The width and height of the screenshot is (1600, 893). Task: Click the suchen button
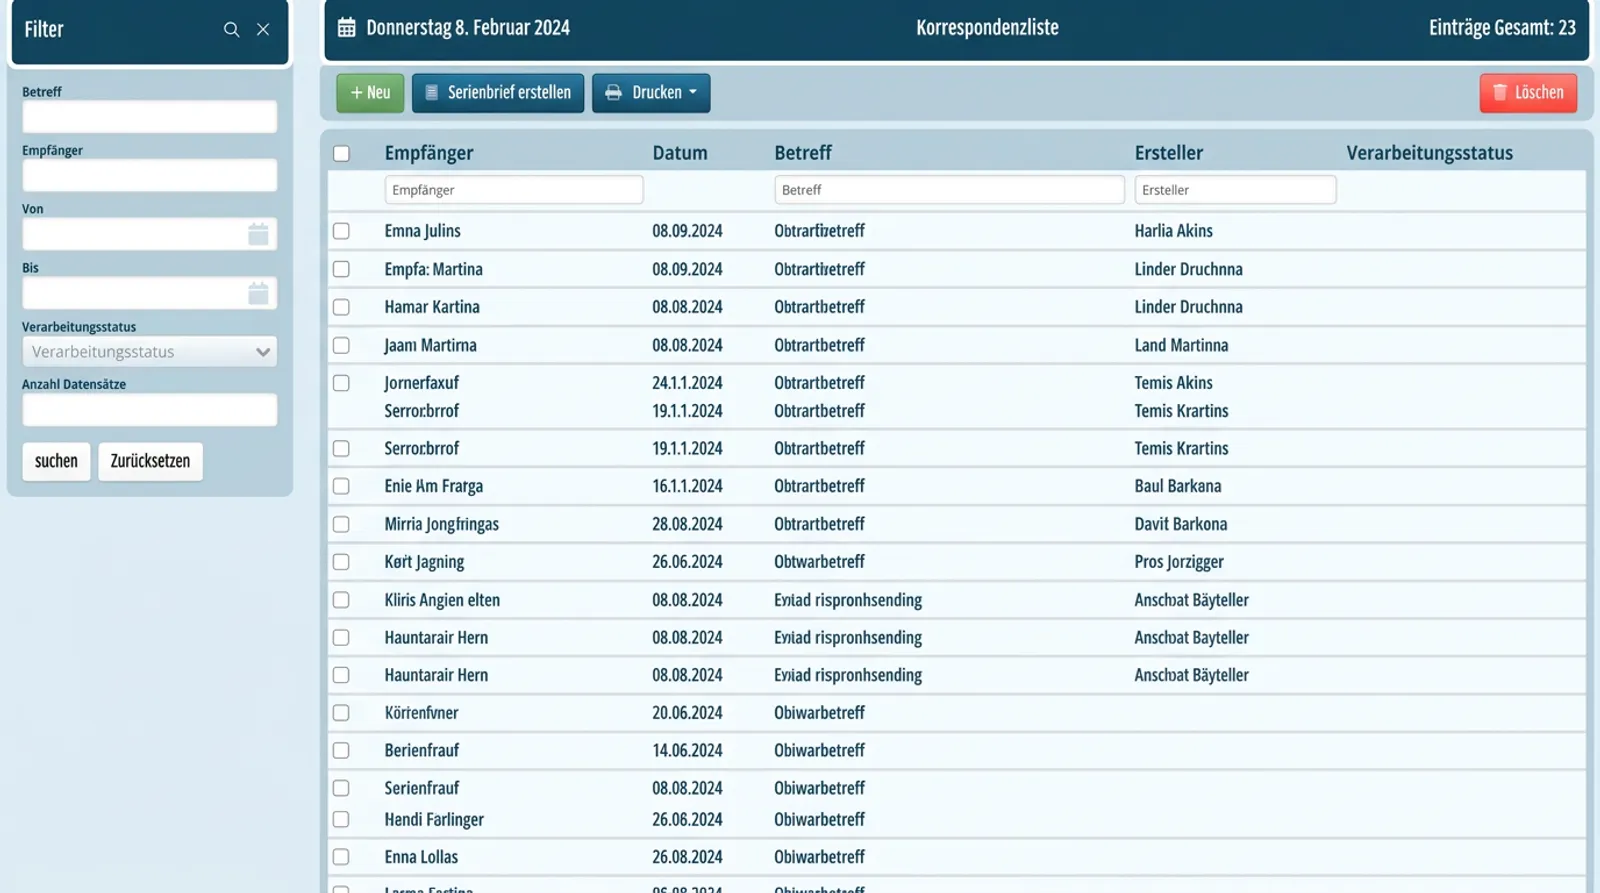56,461
